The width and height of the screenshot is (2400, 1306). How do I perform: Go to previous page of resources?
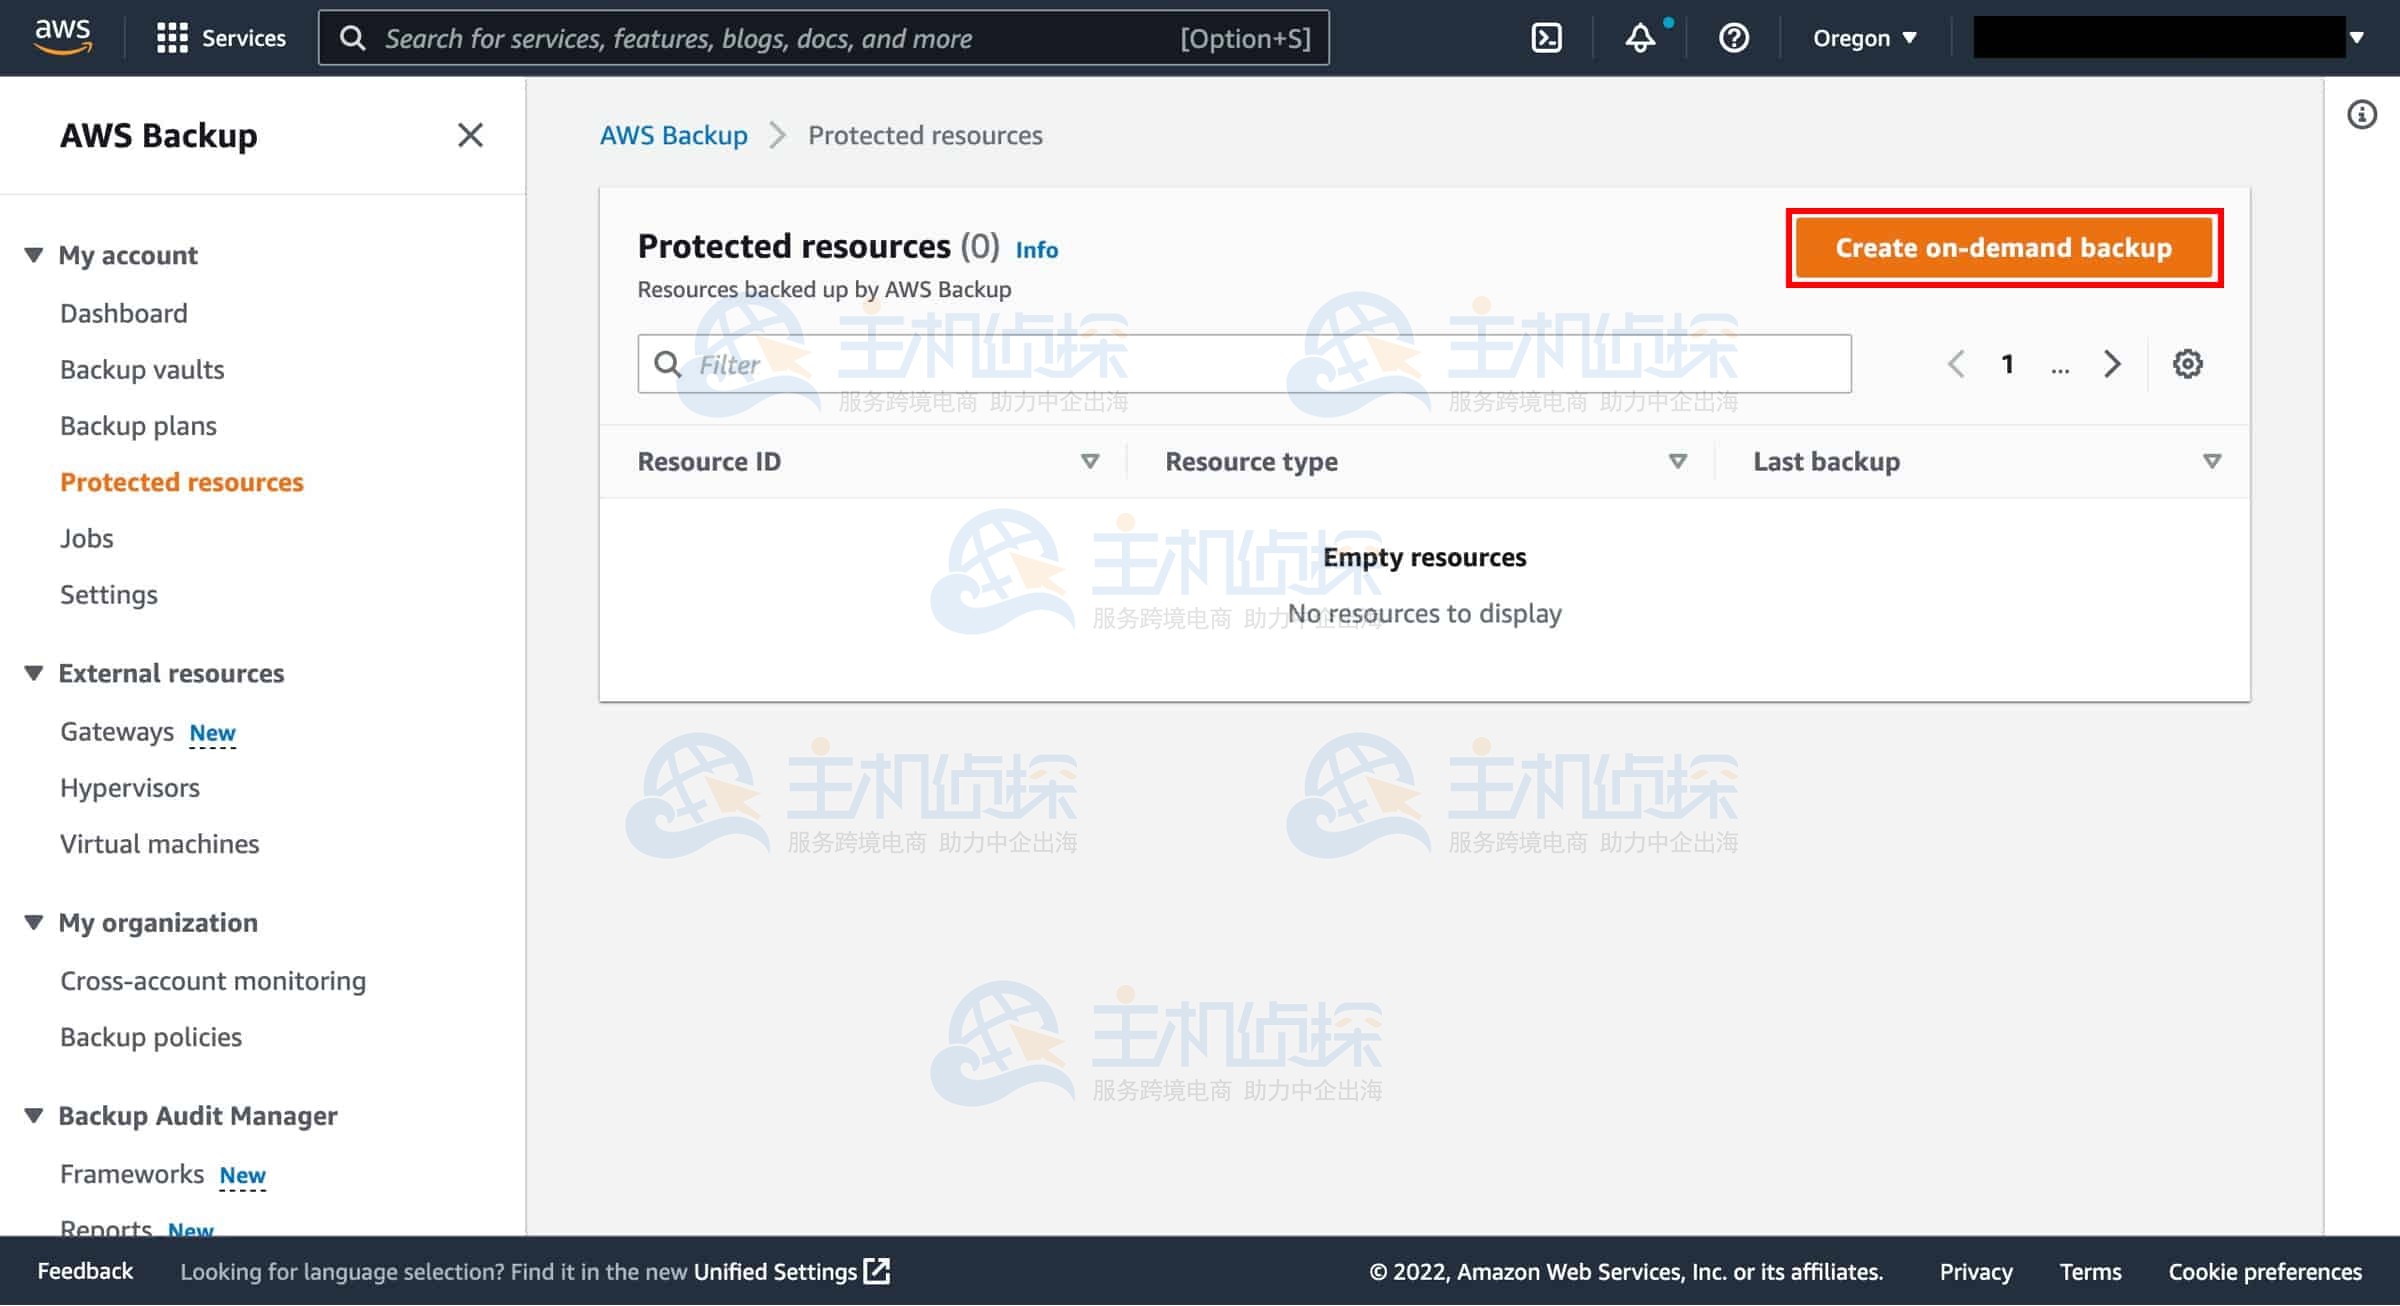click(1956, 364)
